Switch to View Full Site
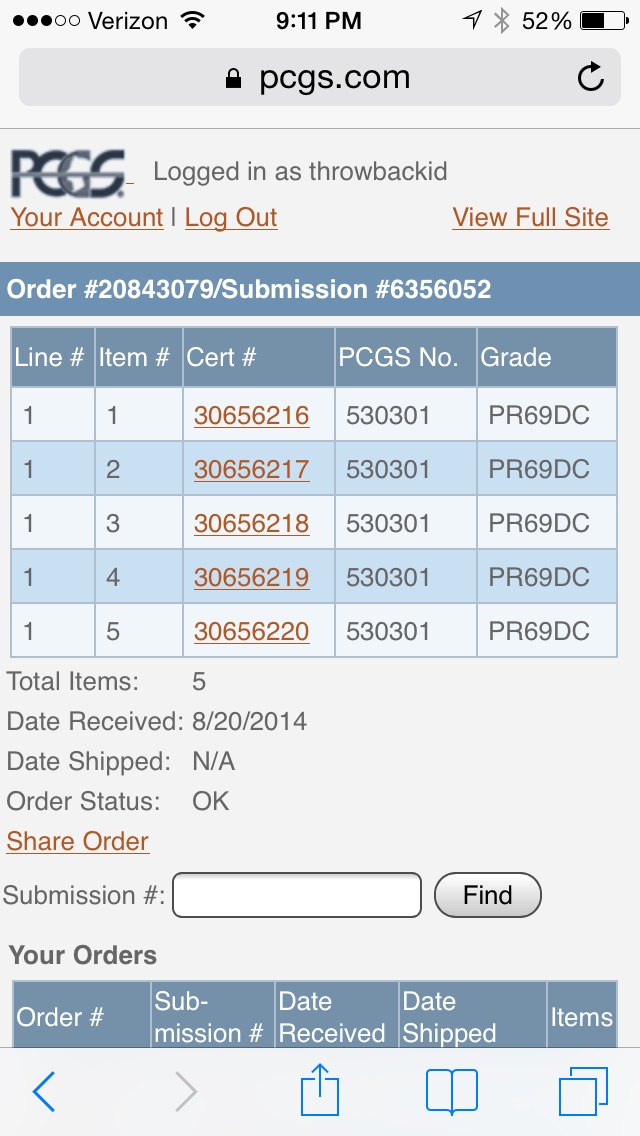This screenshot has width=640, height=1136. tap(531, 217)
